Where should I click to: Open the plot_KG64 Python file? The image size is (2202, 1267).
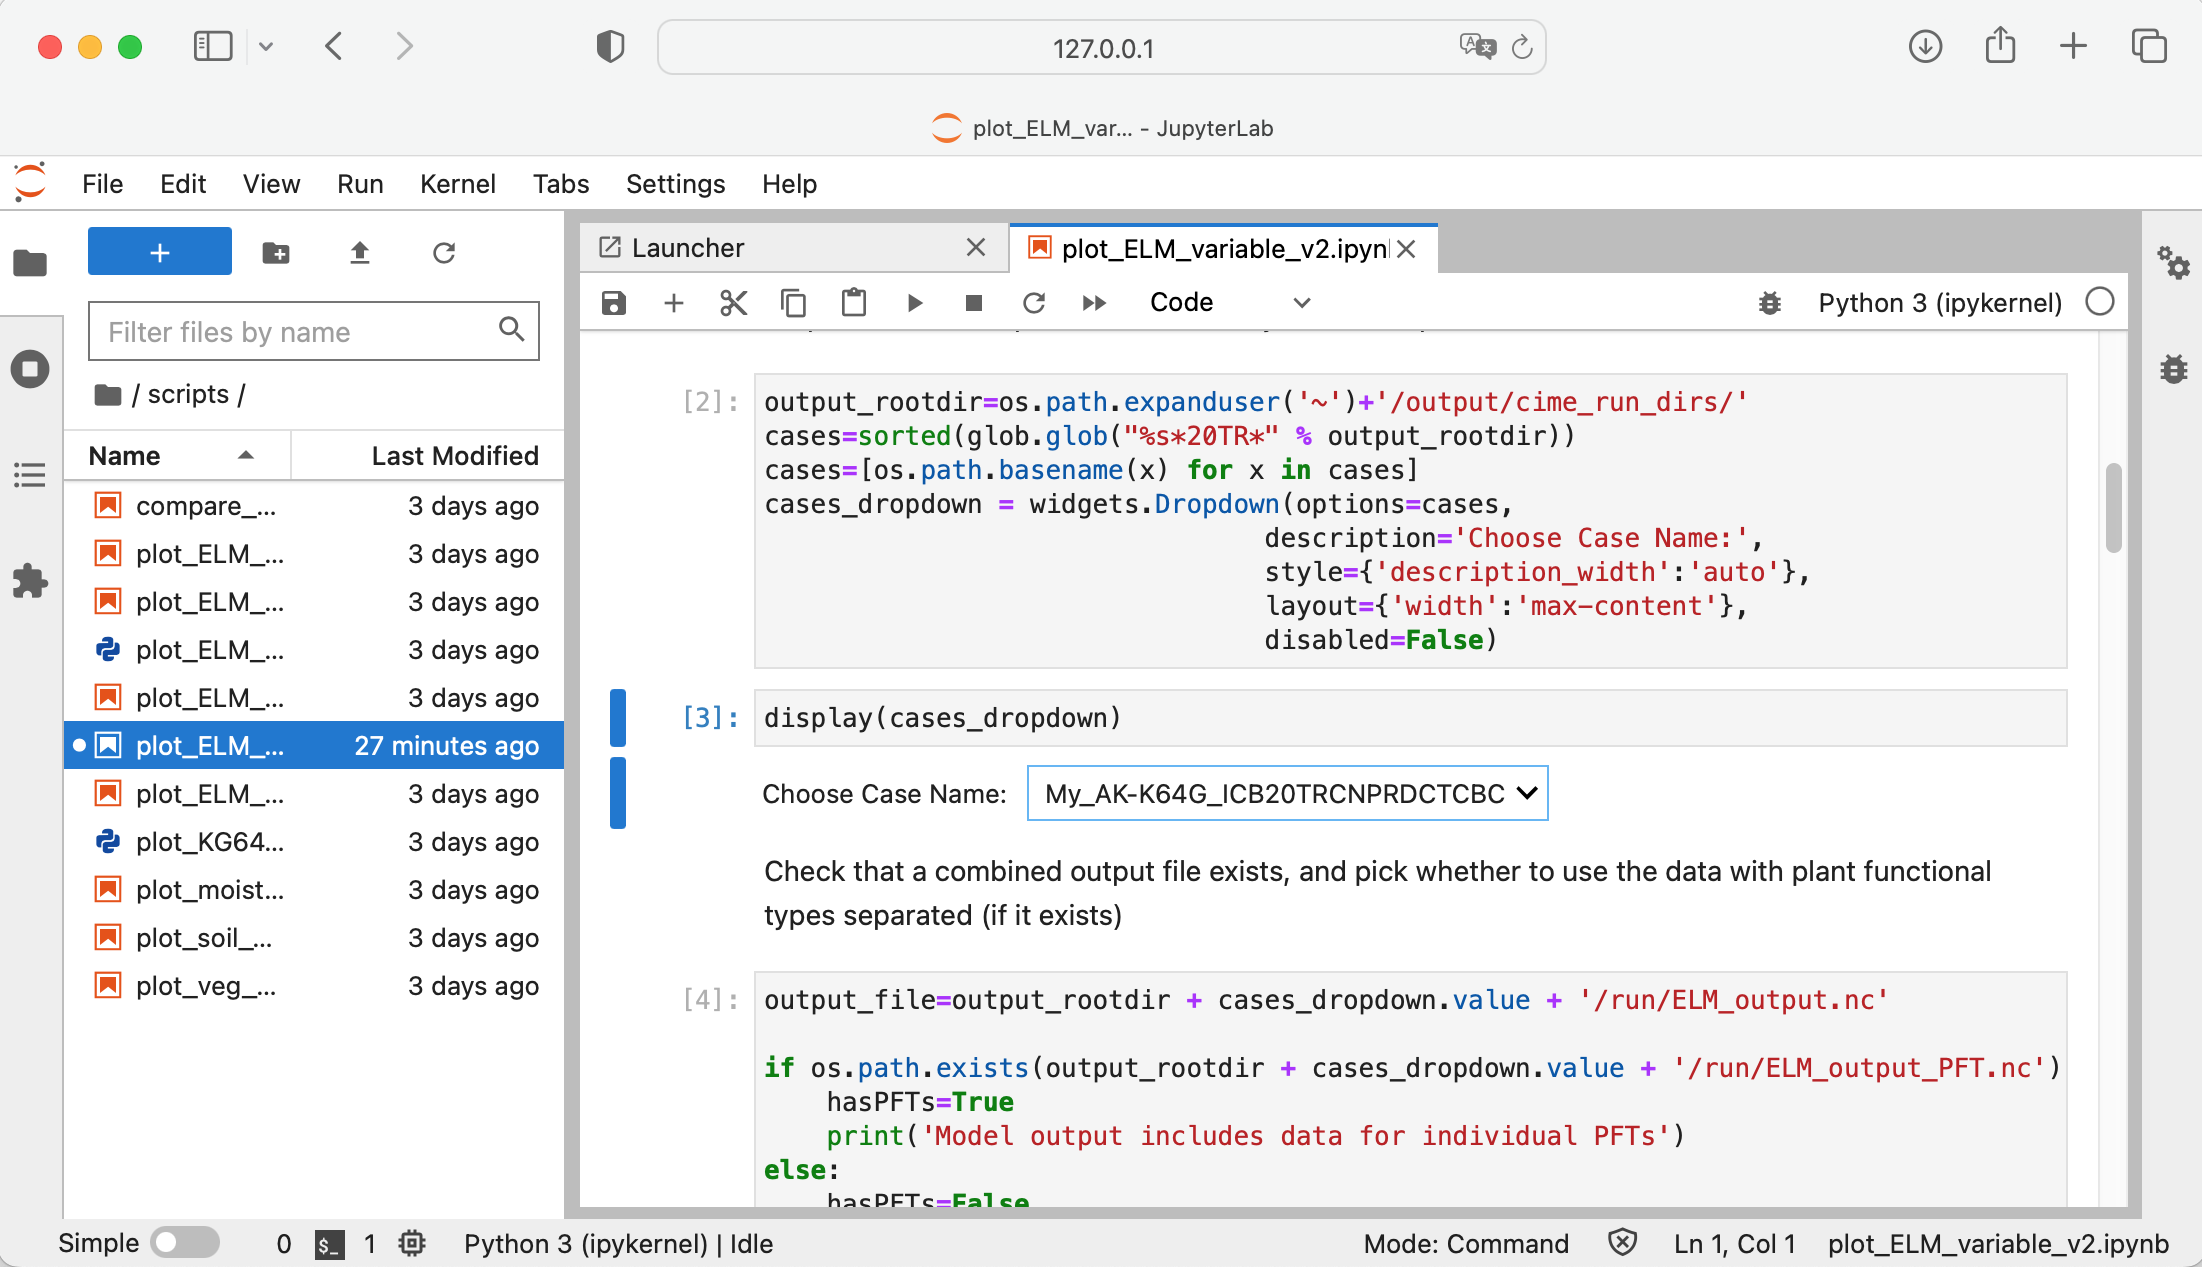[x=210, y=842]
